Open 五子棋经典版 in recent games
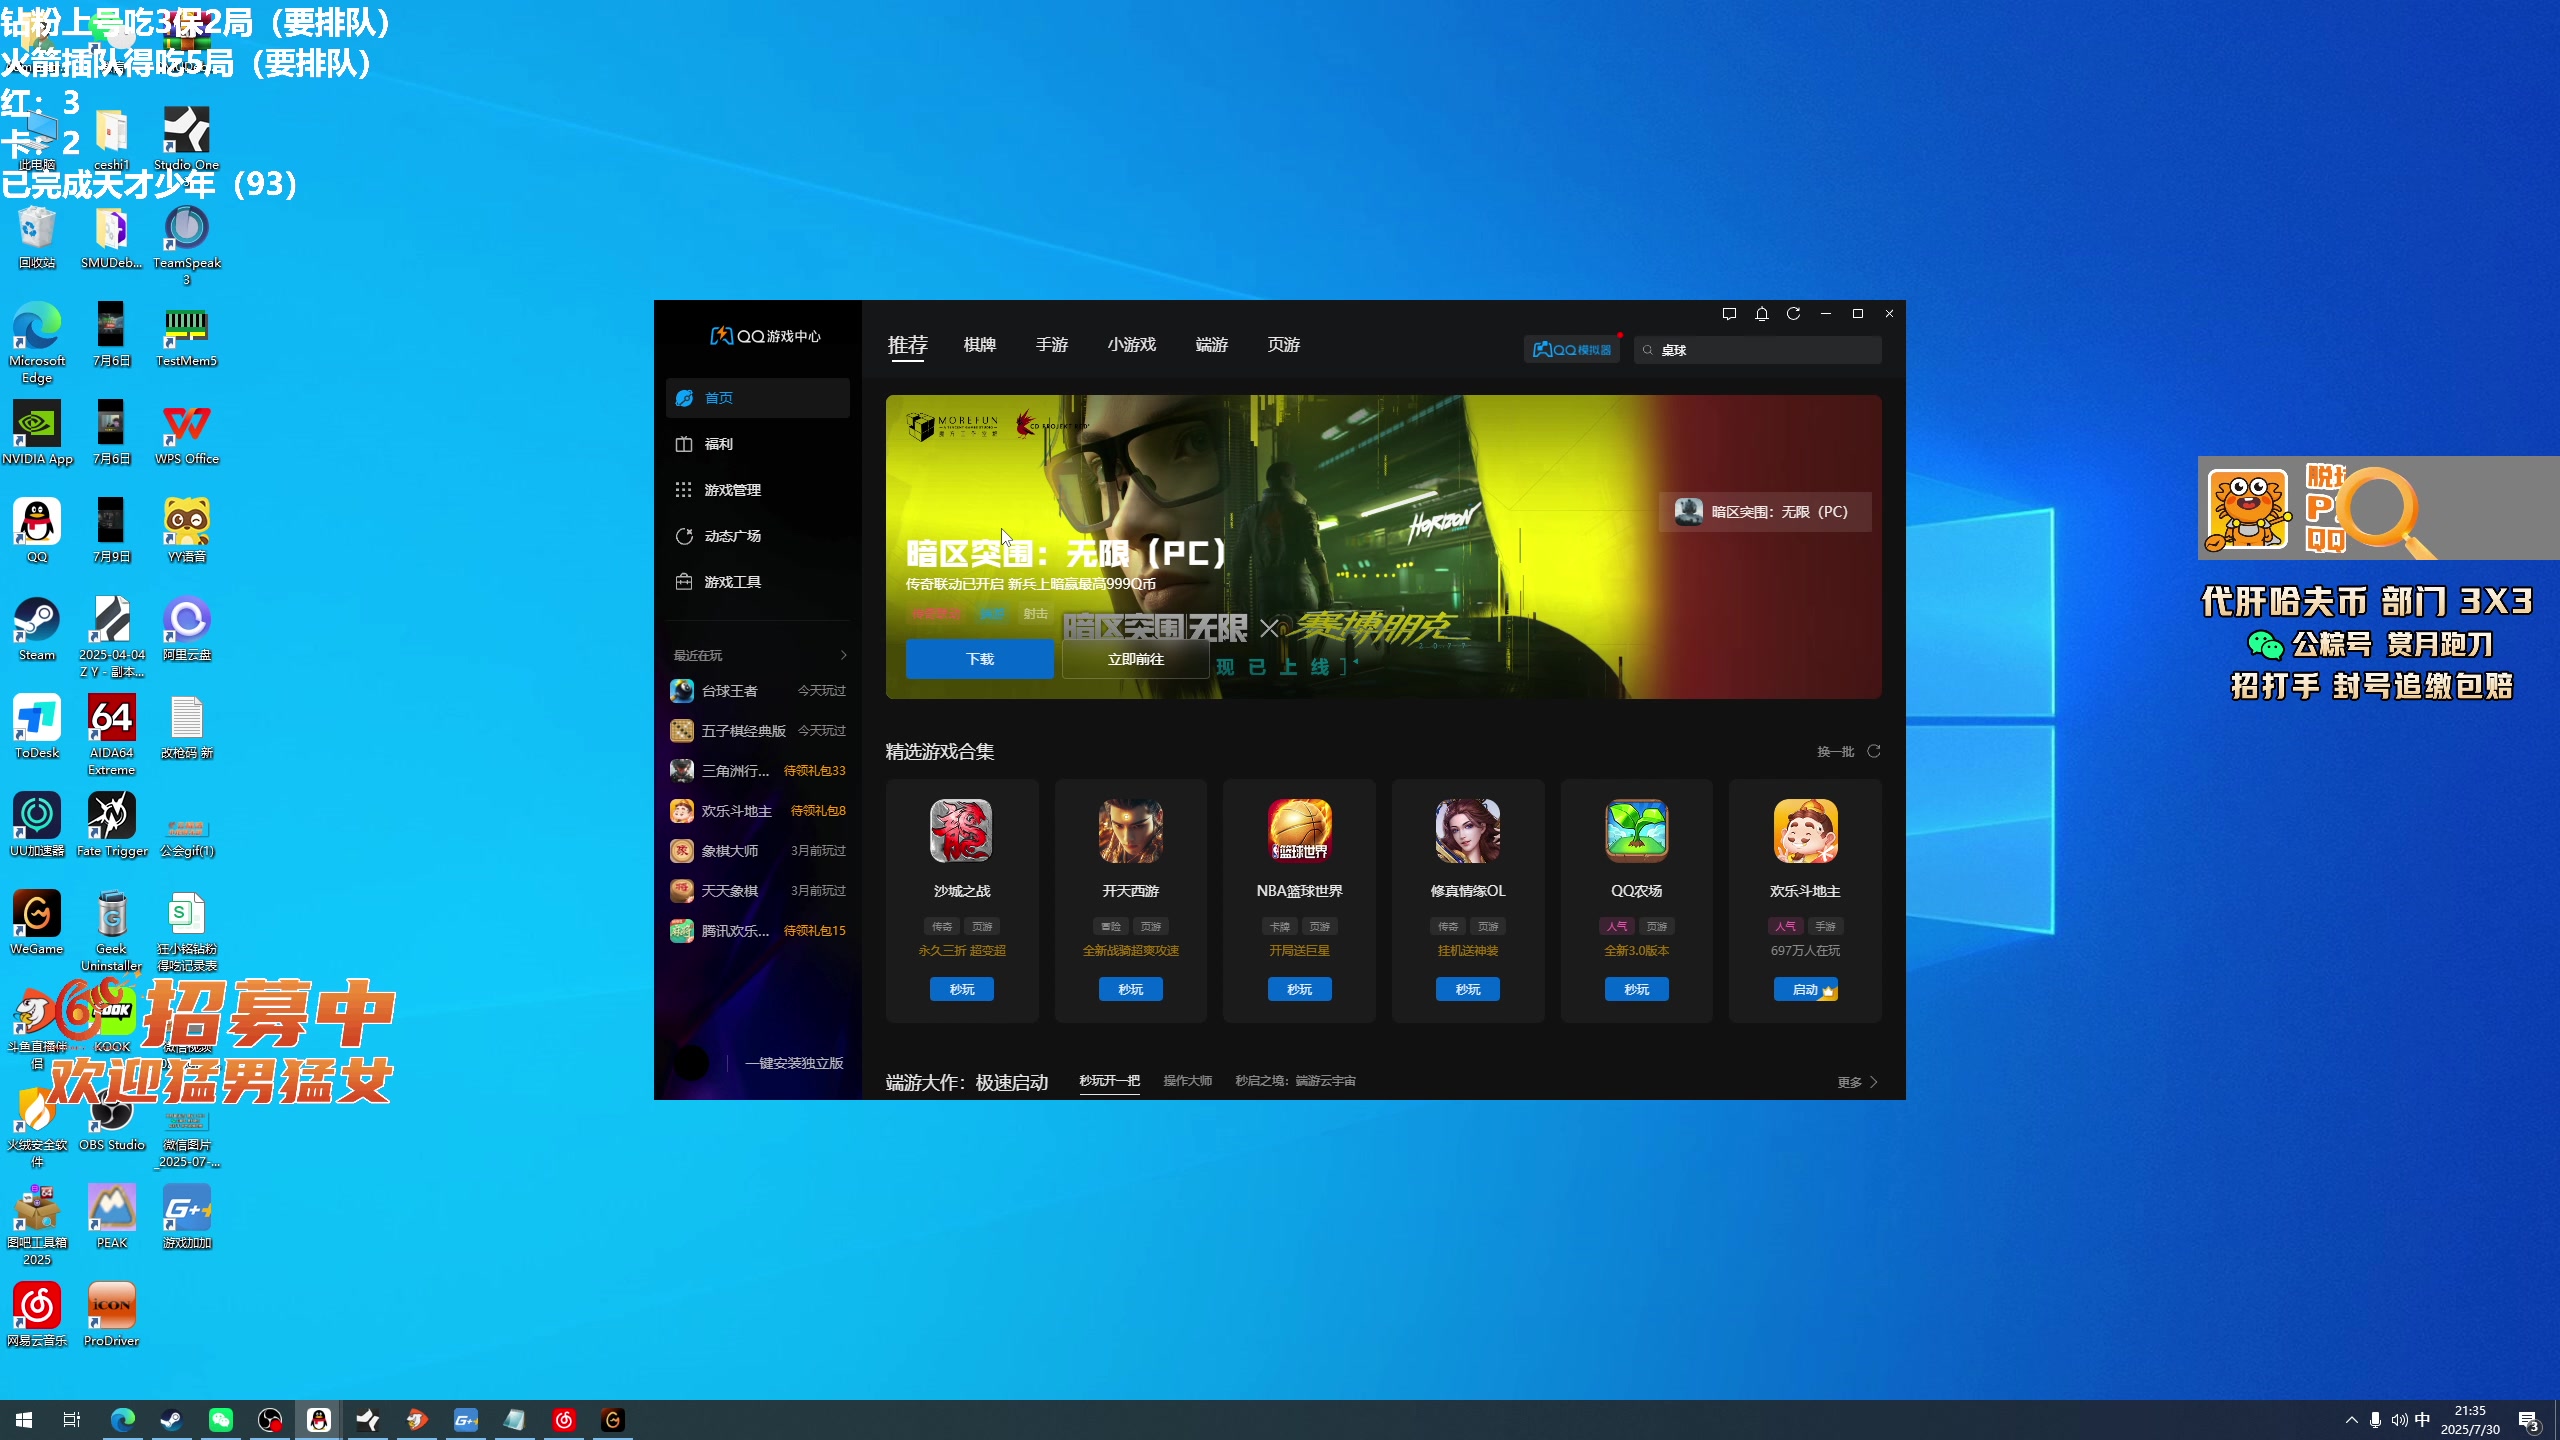Viewport: 2560px width, 1440px height. coord(758,731)
